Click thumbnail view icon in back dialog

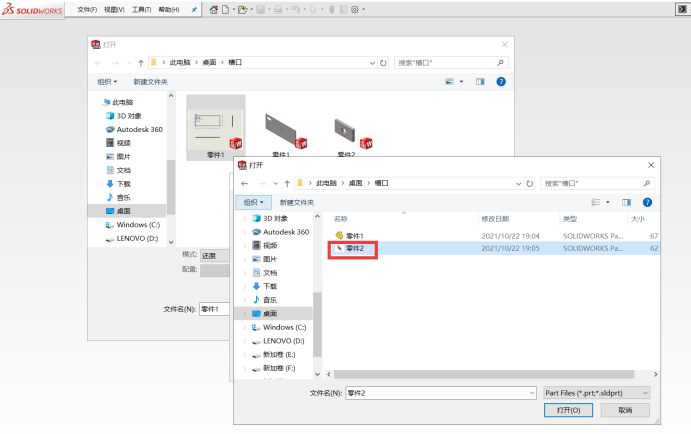pyautogui.click(x=449, y=82)
